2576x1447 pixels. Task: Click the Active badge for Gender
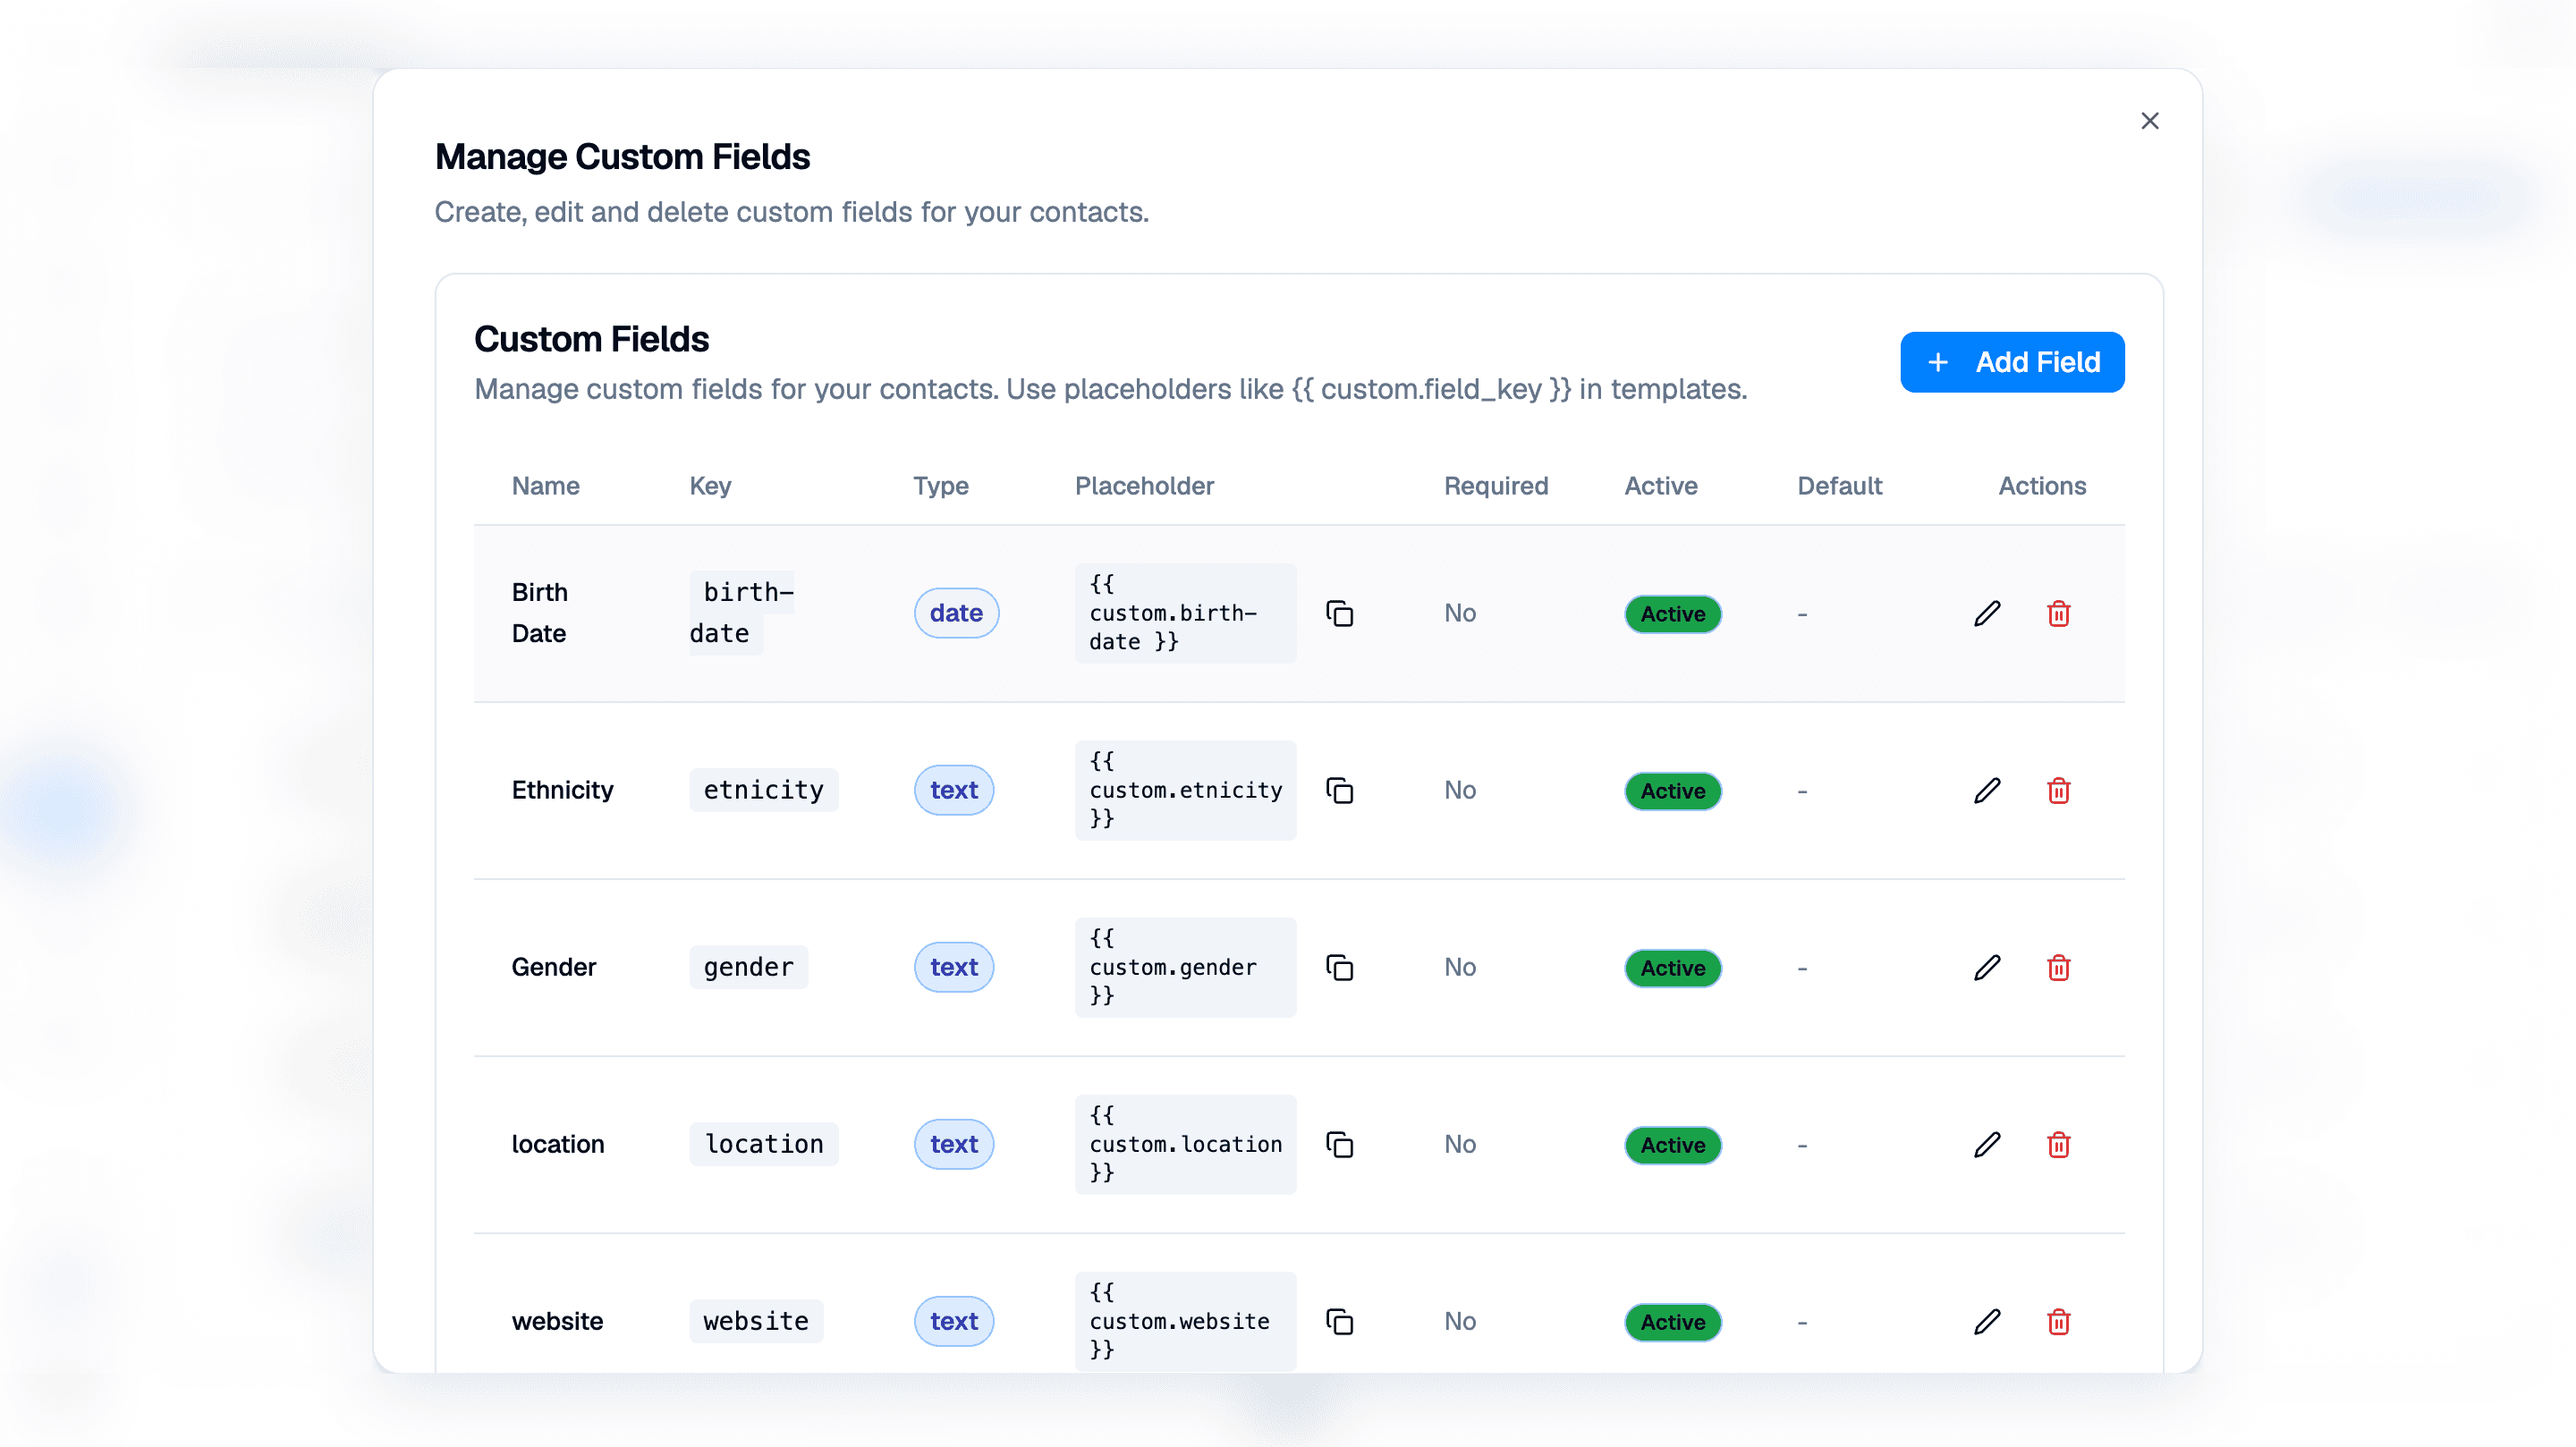tap(1672, 968)
